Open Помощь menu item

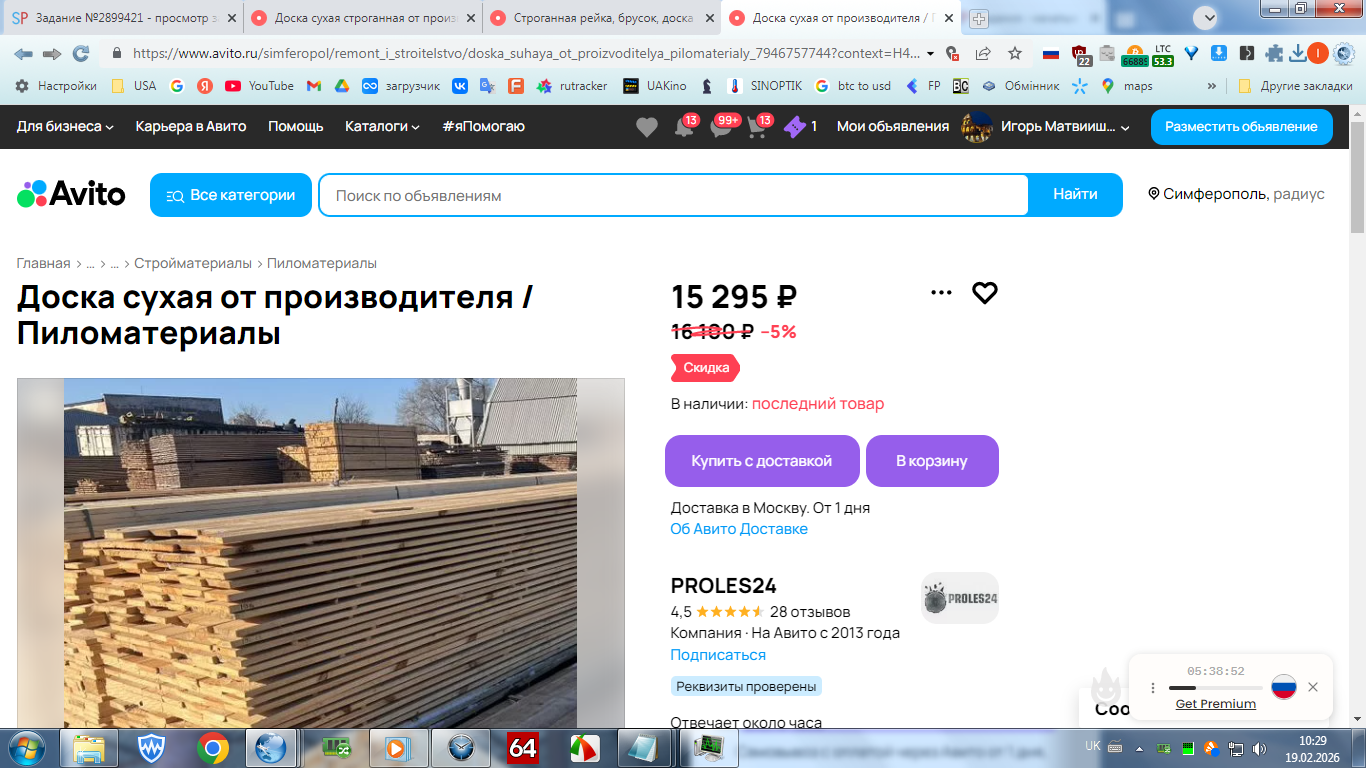point(296,127)
